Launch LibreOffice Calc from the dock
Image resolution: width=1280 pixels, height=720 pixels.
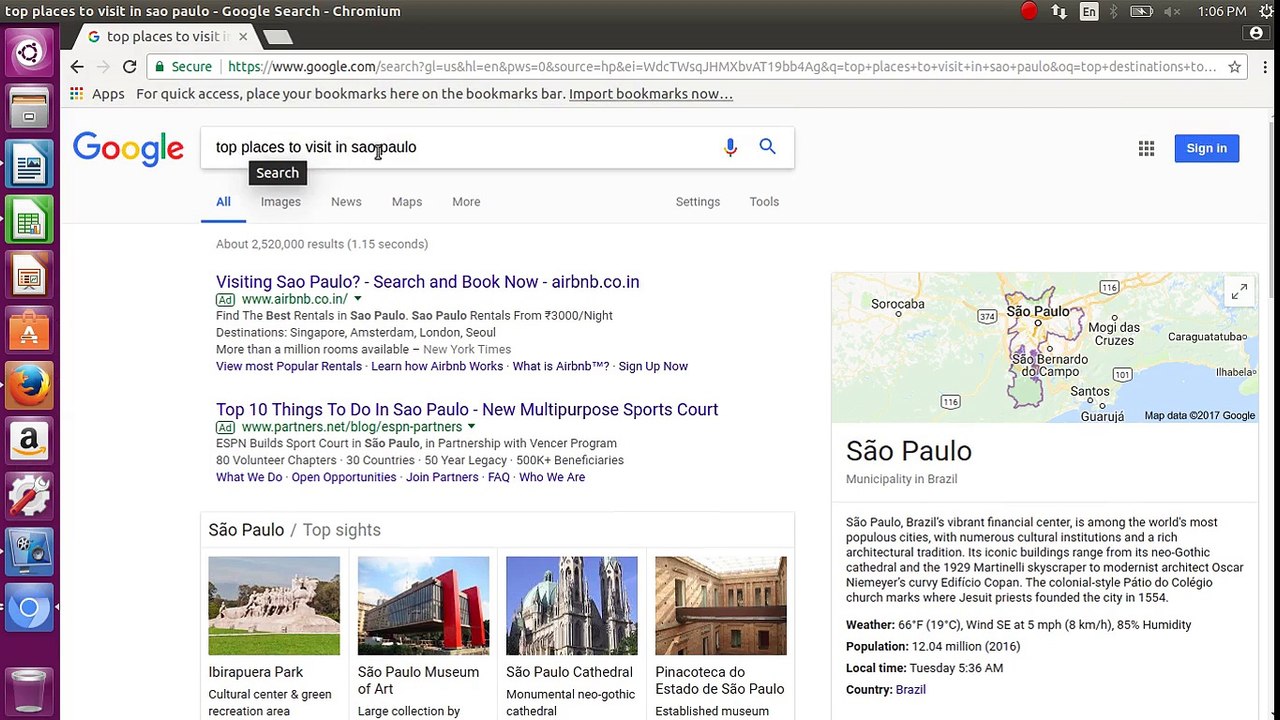[29, 219]
